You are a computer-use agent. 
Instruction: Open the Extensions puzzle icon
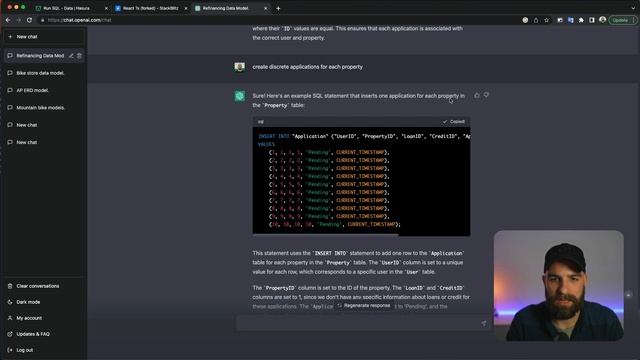click(x=581, y=20)
